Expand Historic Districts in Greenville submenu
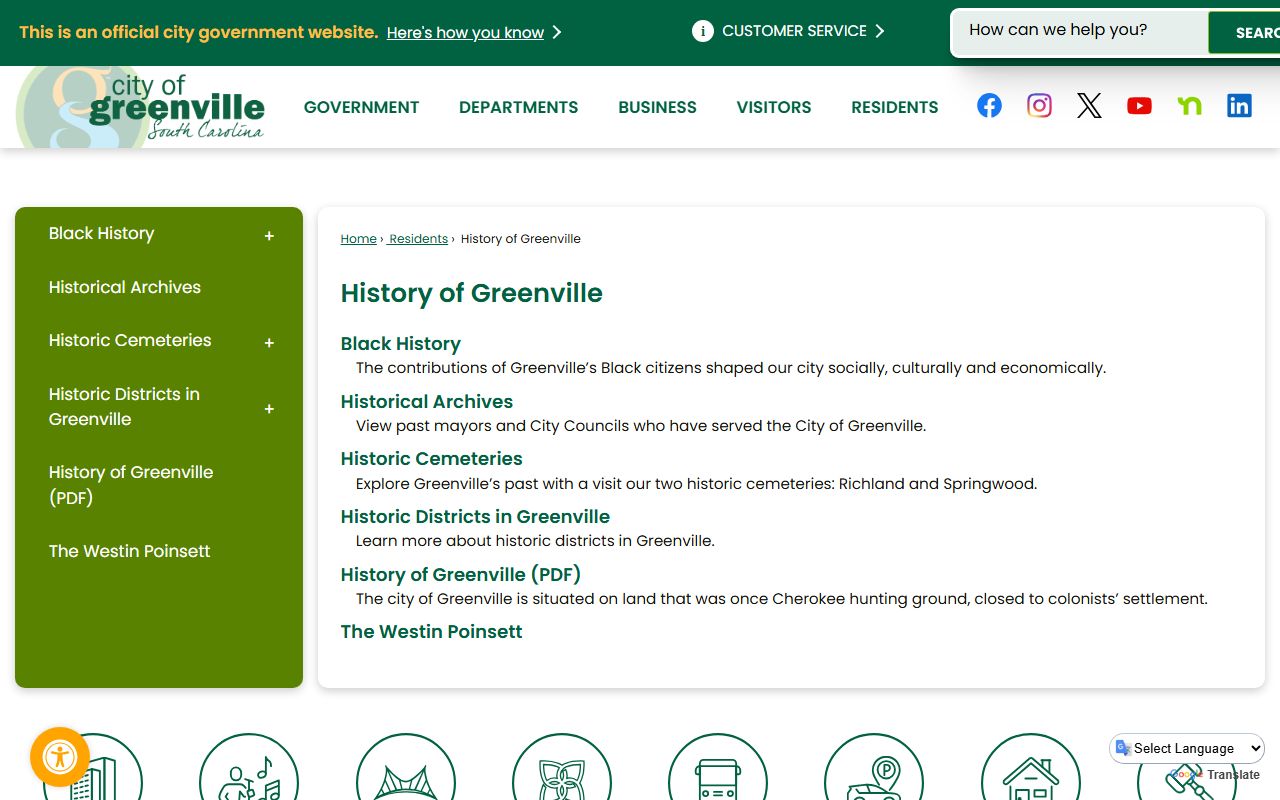 point(269,409)
